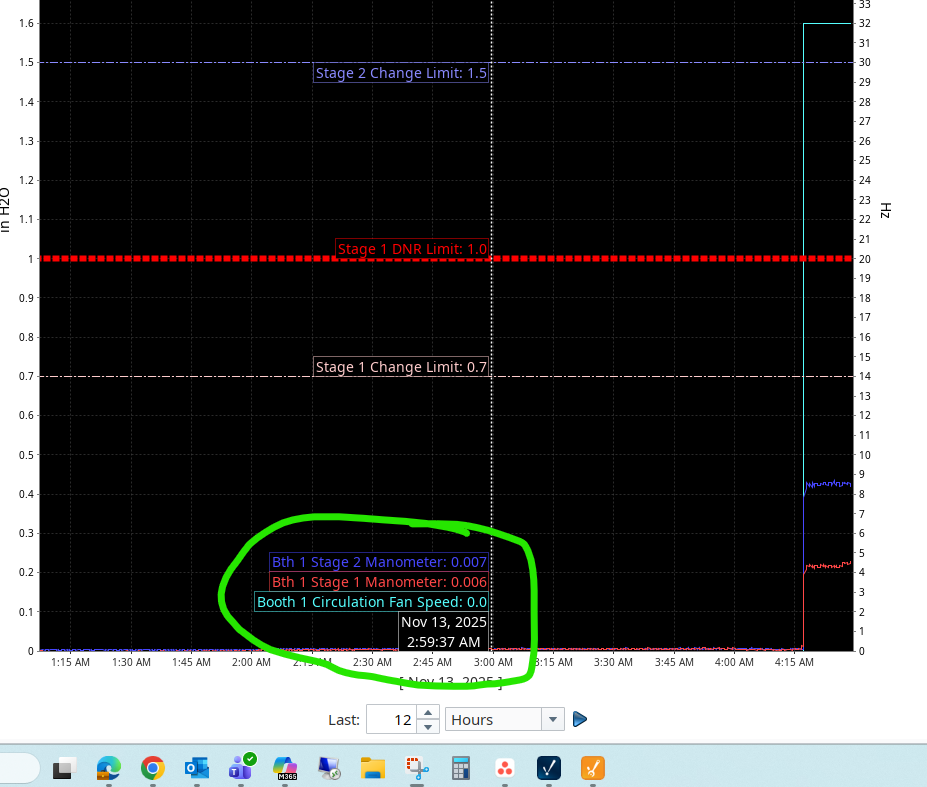
Task: Expand the Hours unit dropdown
Action: pos(553,720)
